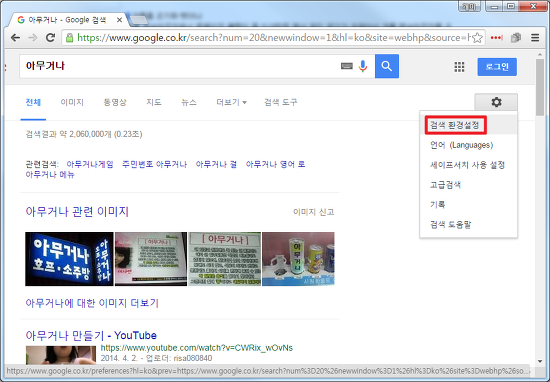The height and width of the screenshot is (382, 550).
Task: Start voice search with the microphone icon
Action: (363, 66)
